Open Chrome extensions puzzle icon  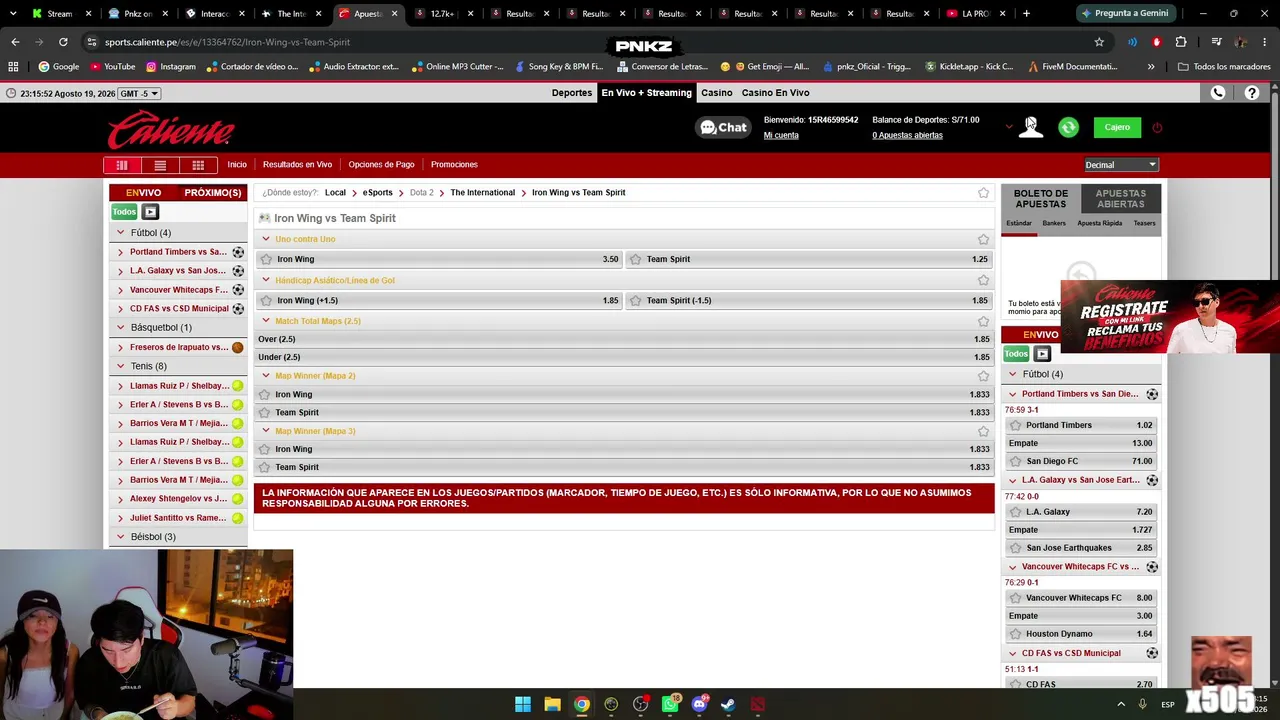tap(1181, 42)
